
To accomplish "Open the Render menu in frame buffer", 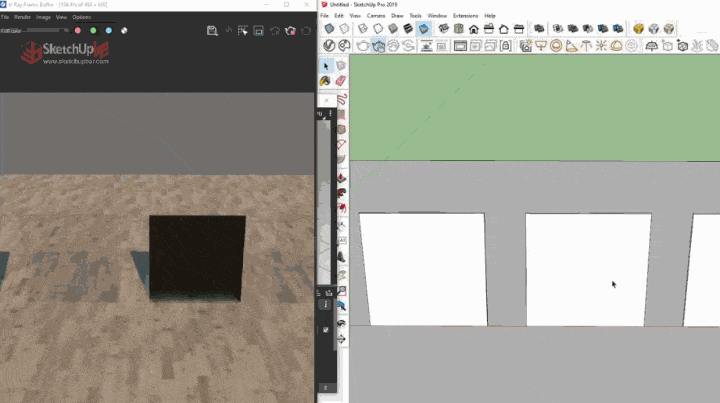I will [x=22, y=17].
